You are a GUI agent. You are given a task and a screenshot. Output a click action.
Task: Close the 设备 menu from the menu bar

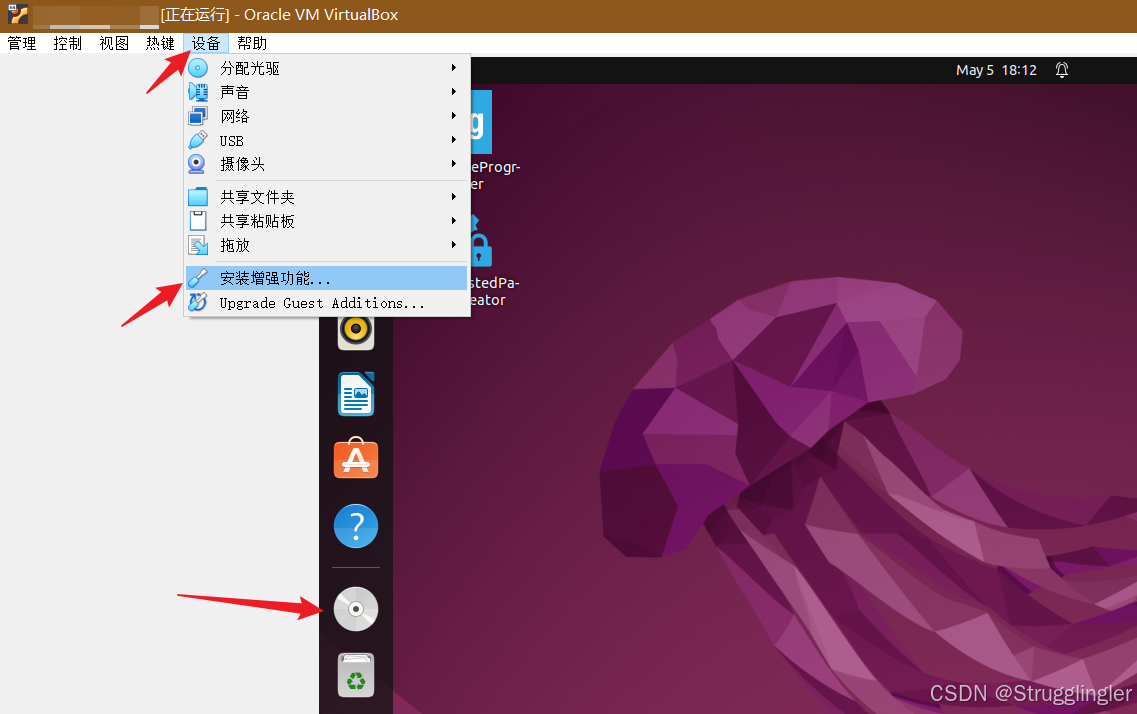pyautogui.click(x=206, y=43)
